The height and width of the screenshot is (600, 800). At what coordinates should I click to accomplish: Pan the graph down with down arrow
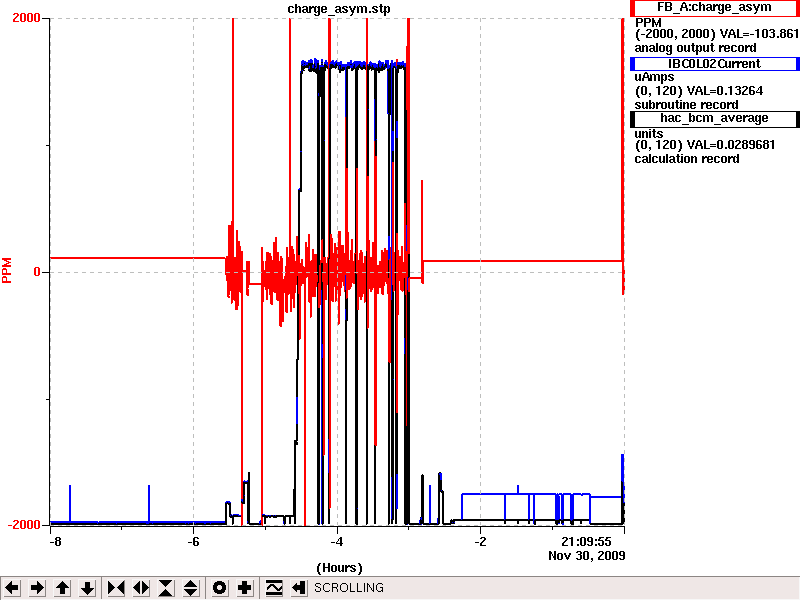coord(87,588)
